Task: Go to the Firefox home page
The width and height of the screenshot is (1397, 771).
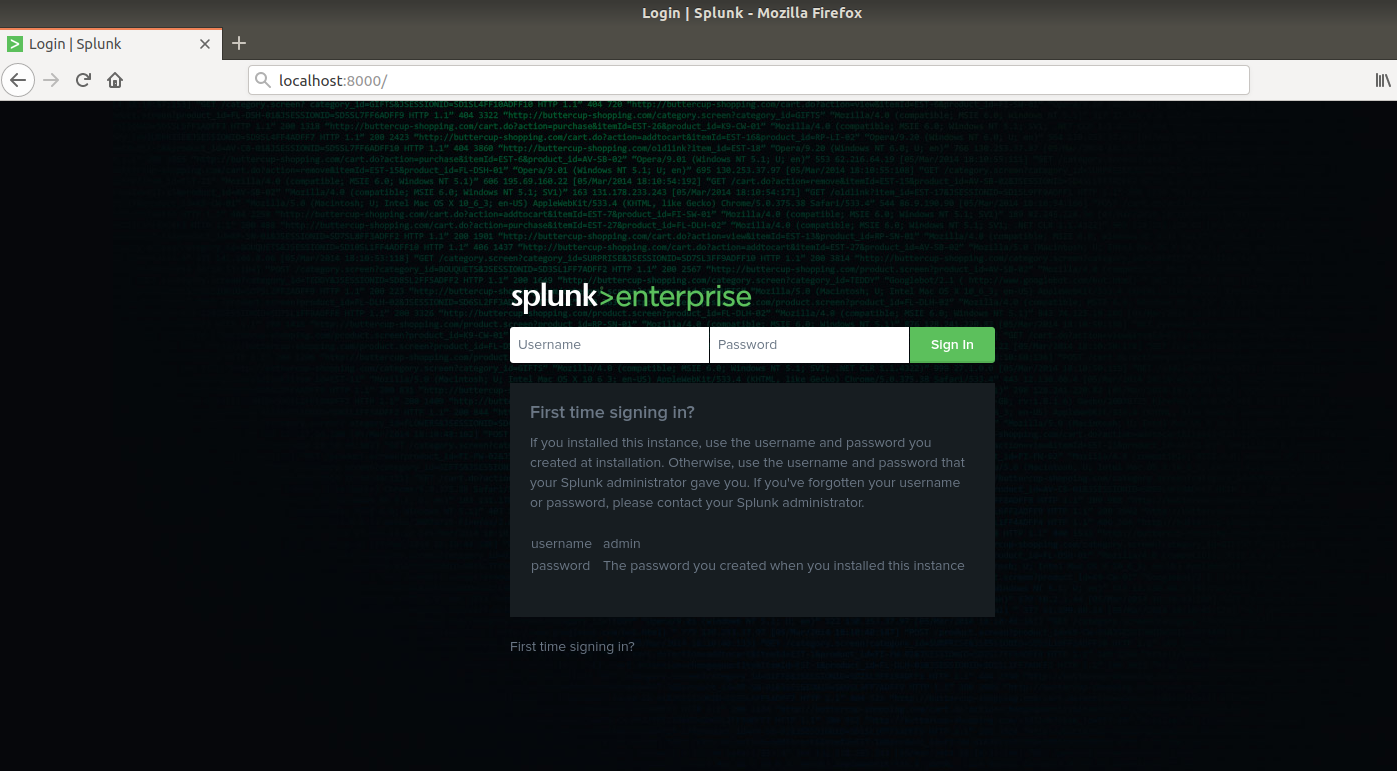Action: pos(115,80)
